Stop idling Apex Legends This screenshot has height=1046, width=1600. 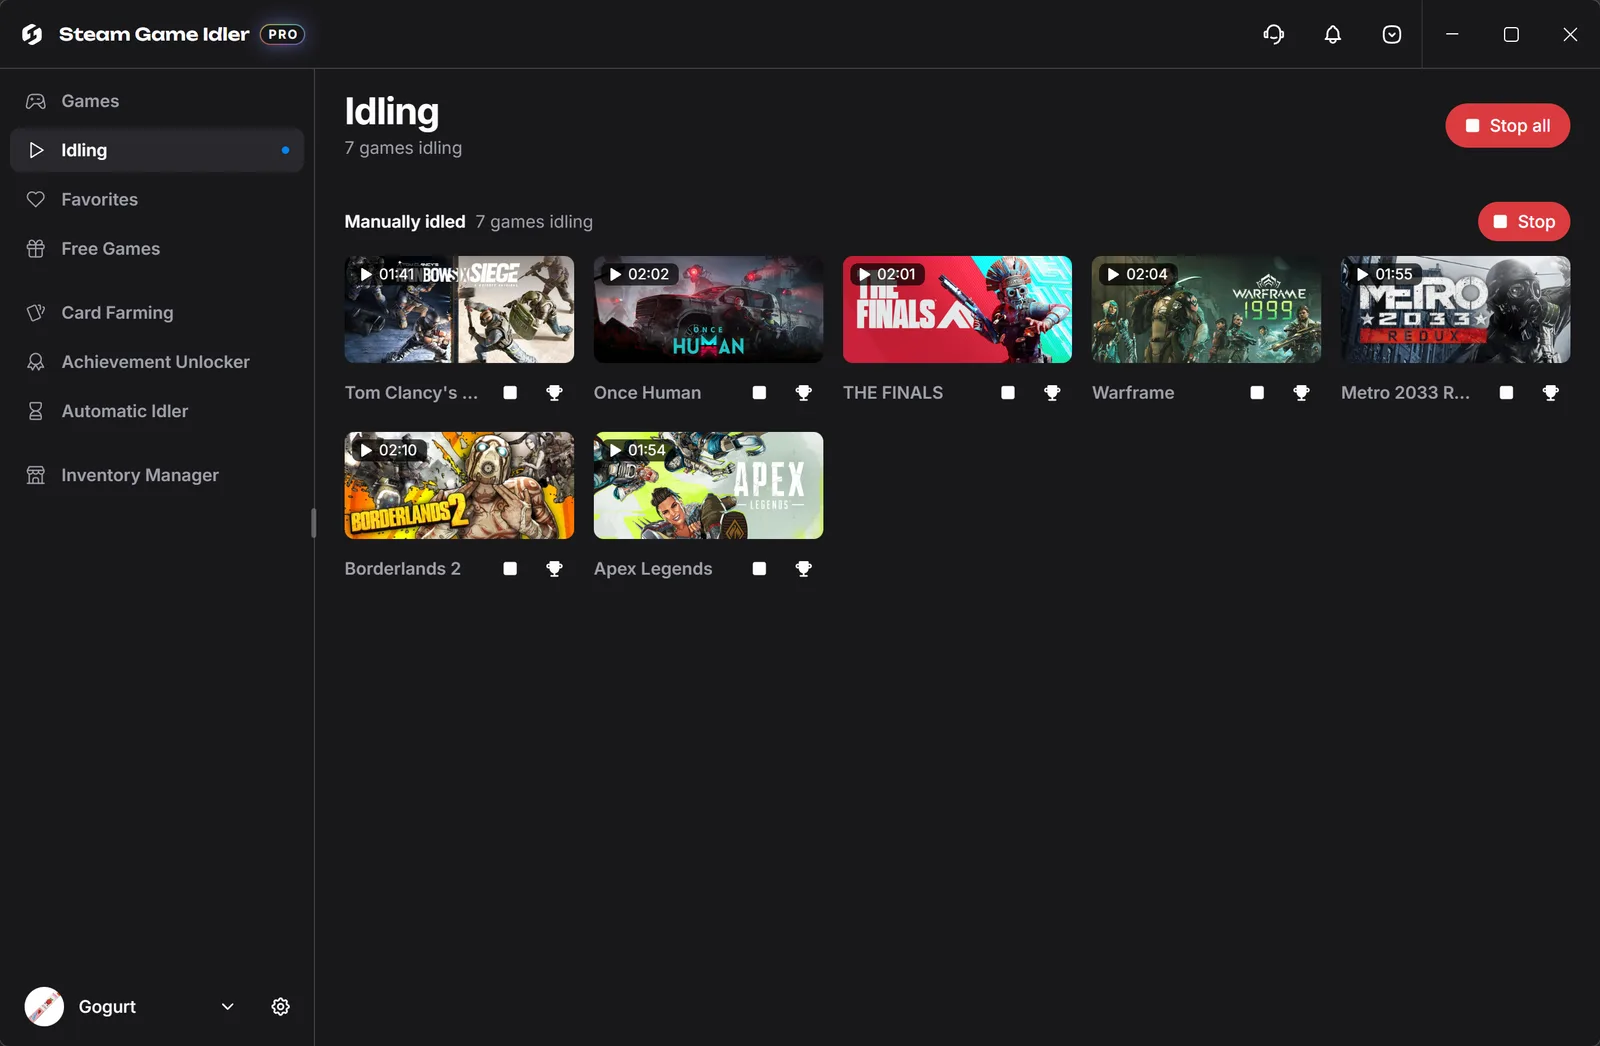click(759, 569)
